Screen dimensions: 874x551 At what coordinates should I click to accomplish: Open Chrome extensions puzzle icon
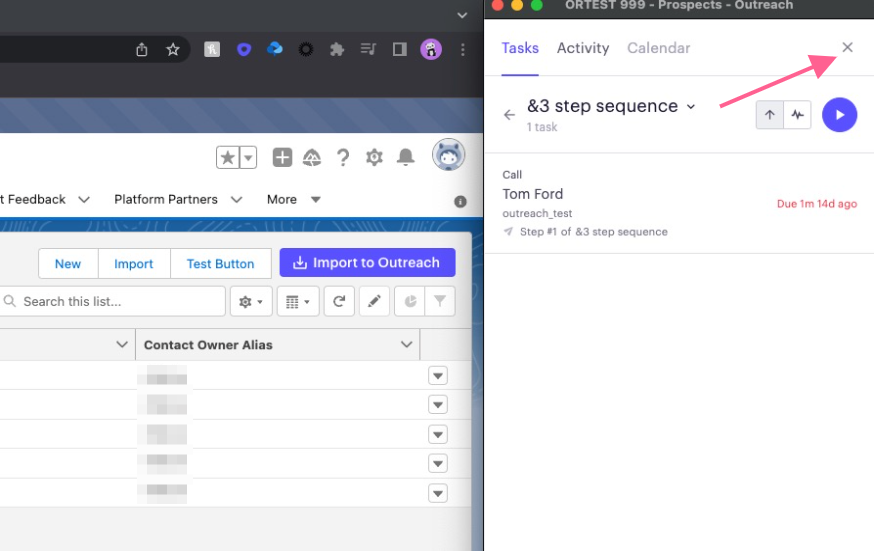tap(337, 49)
